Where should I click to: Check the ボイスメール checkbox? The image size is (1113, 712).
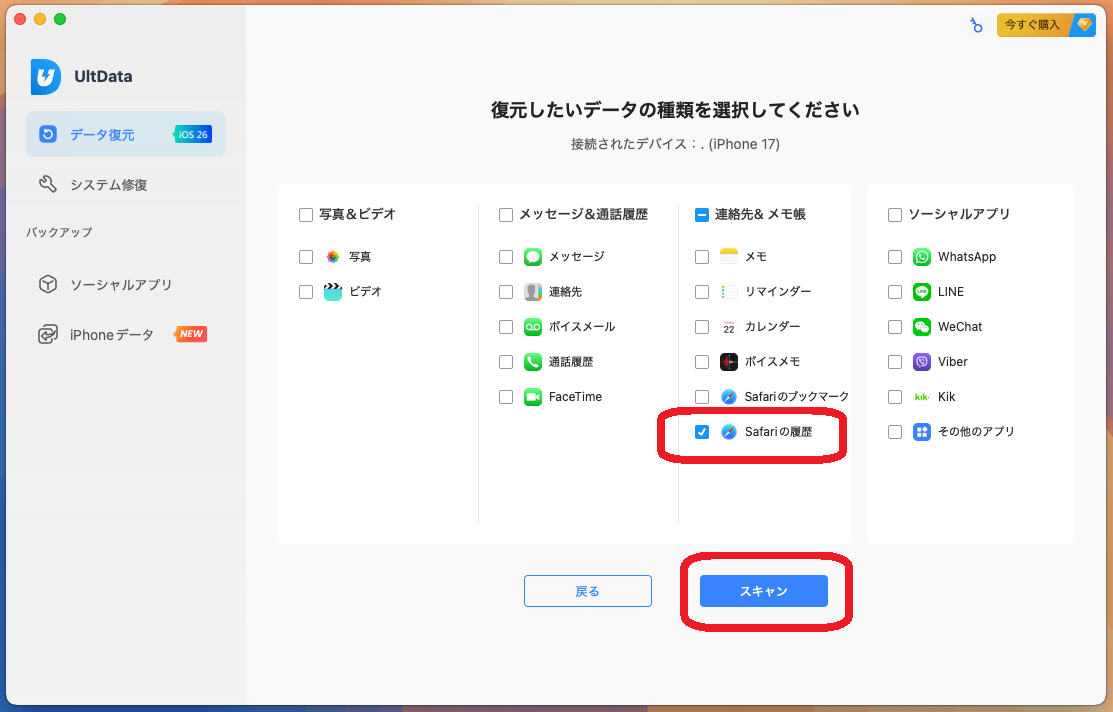click(506, 327)
